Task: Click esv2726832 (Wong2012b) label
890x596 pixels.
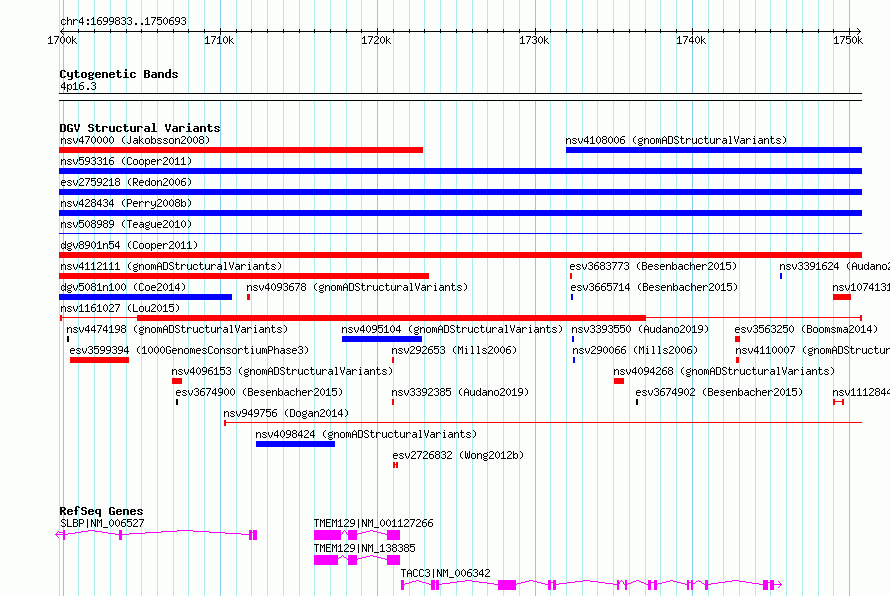Action: [458, 455]
